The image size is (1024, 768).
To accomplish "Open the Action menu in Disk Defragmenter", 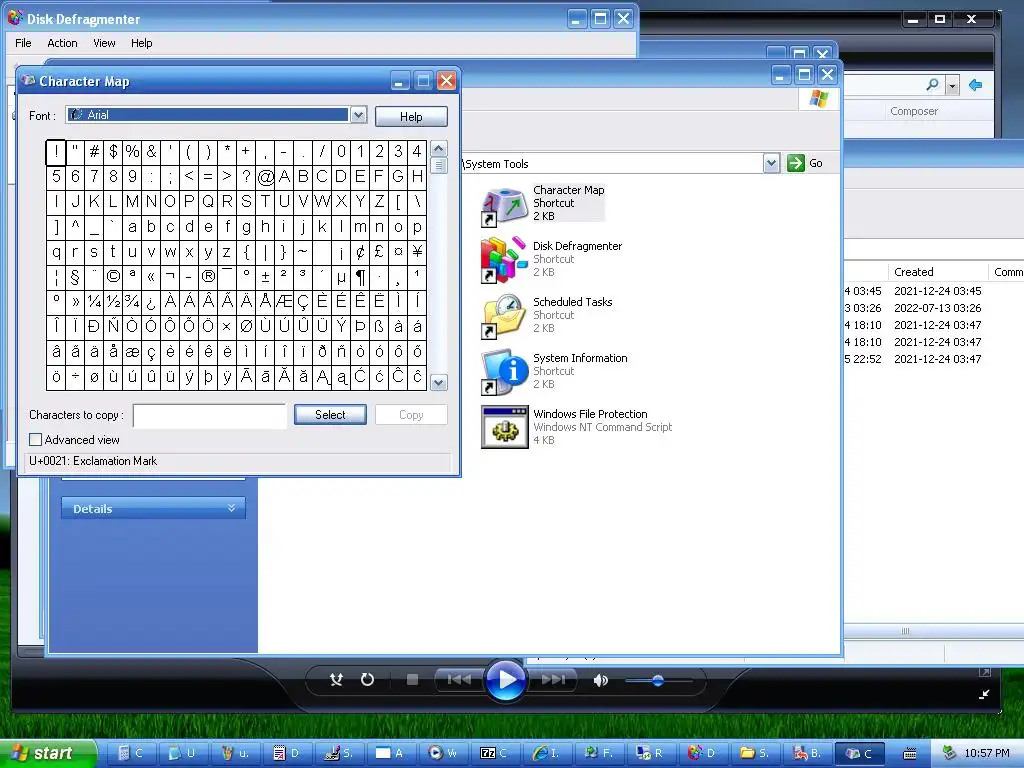I will (62, 43).
